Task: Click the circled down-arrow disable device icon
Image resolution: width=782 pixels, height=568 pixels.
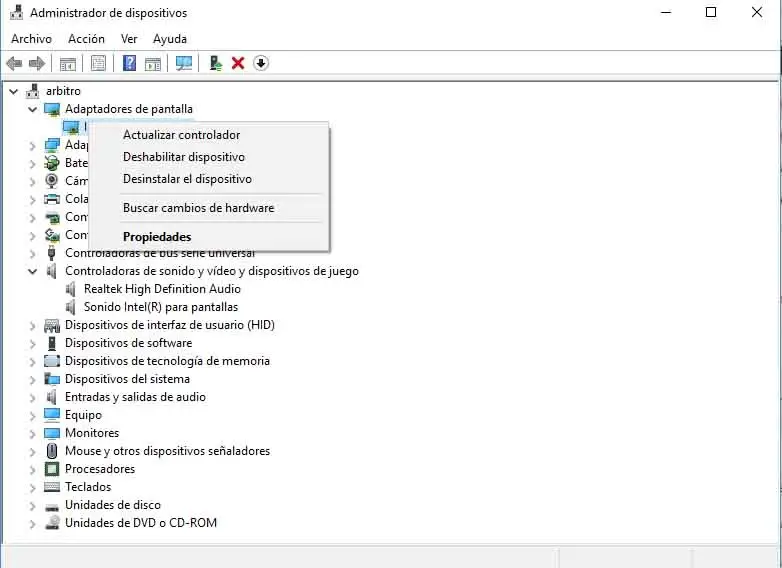Action: 261,63
